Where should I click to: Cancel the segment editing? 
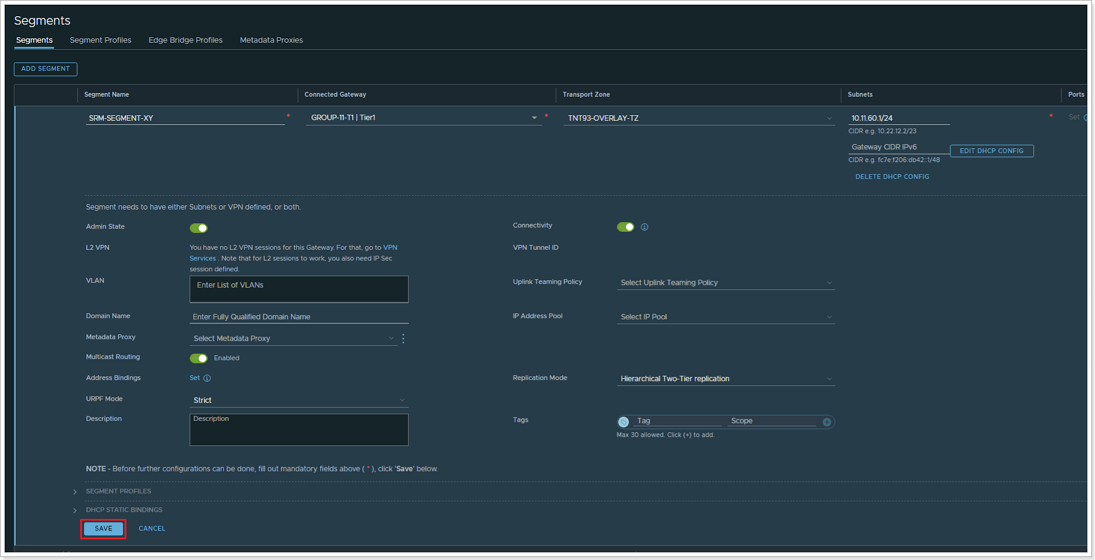152,529
